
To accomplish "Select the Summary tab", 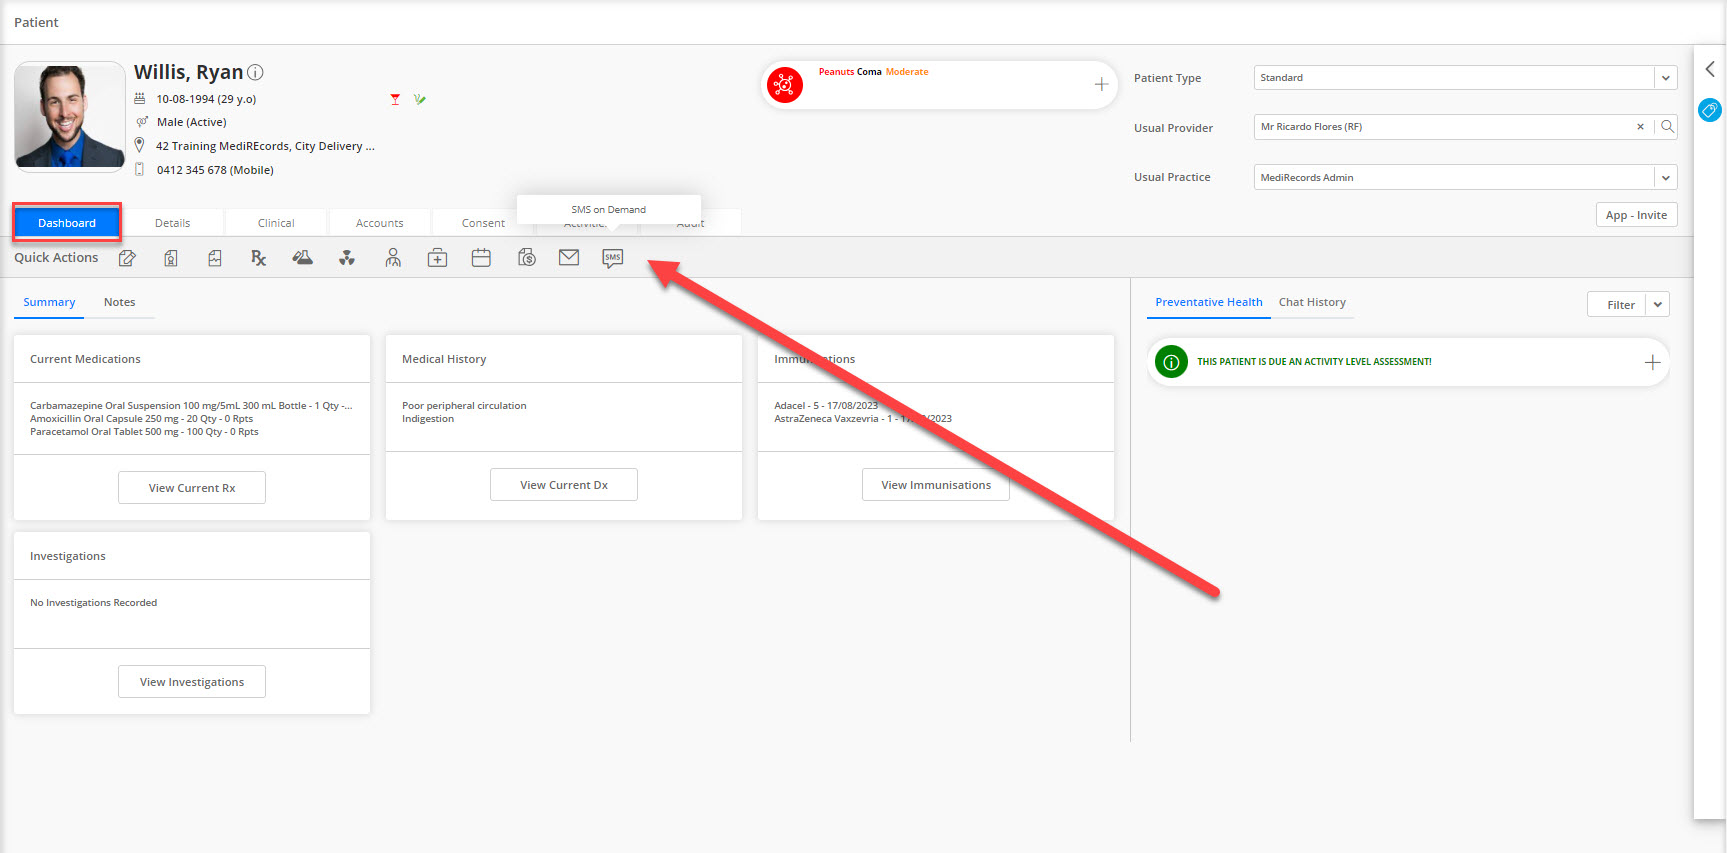I will coord(49,302).
